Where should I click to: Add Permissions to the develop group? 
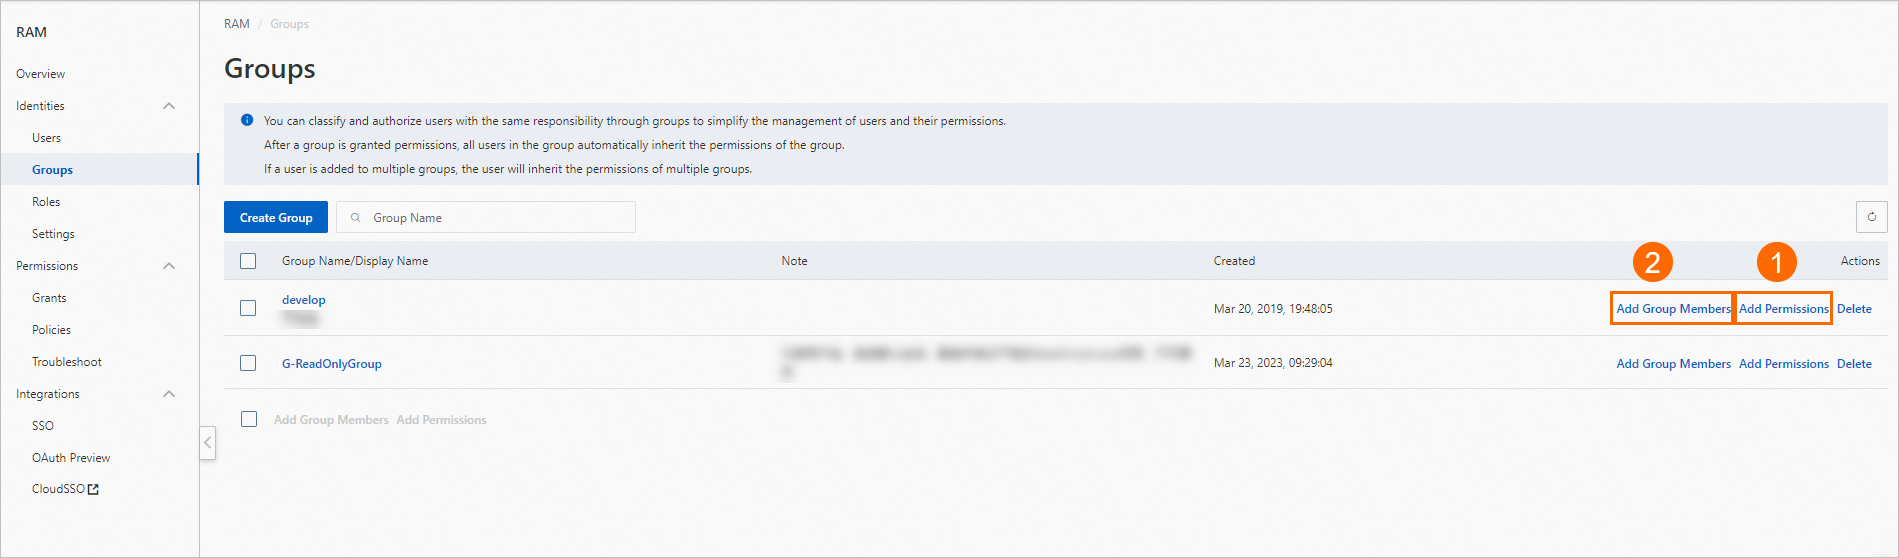1784,308
